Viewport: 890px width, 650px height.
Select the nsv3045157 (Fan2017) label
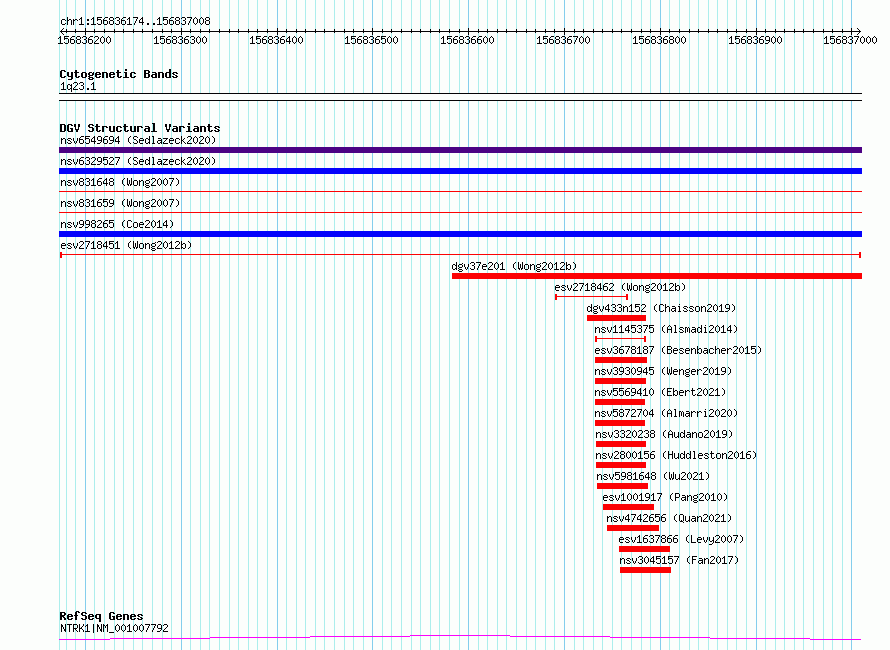pos(679,560)
